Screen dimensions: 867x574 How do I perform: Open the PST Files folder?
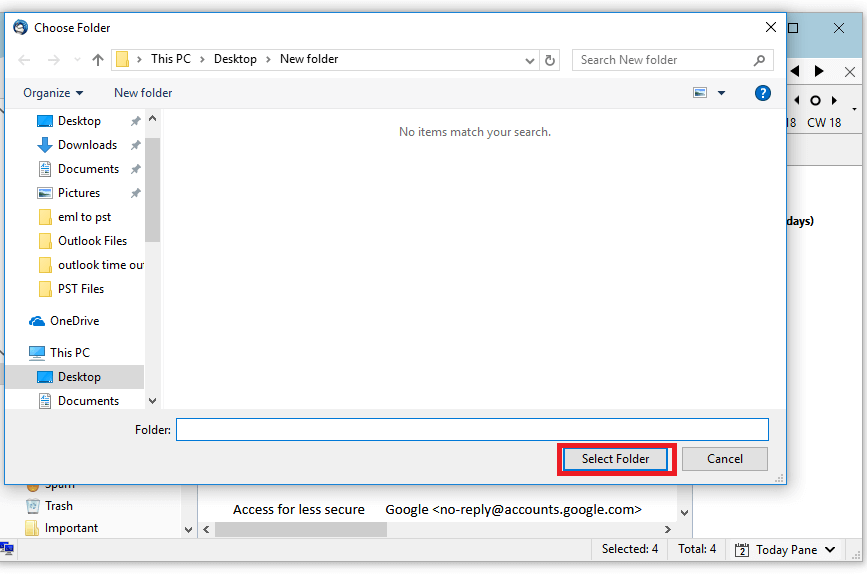tap(81, 289)
